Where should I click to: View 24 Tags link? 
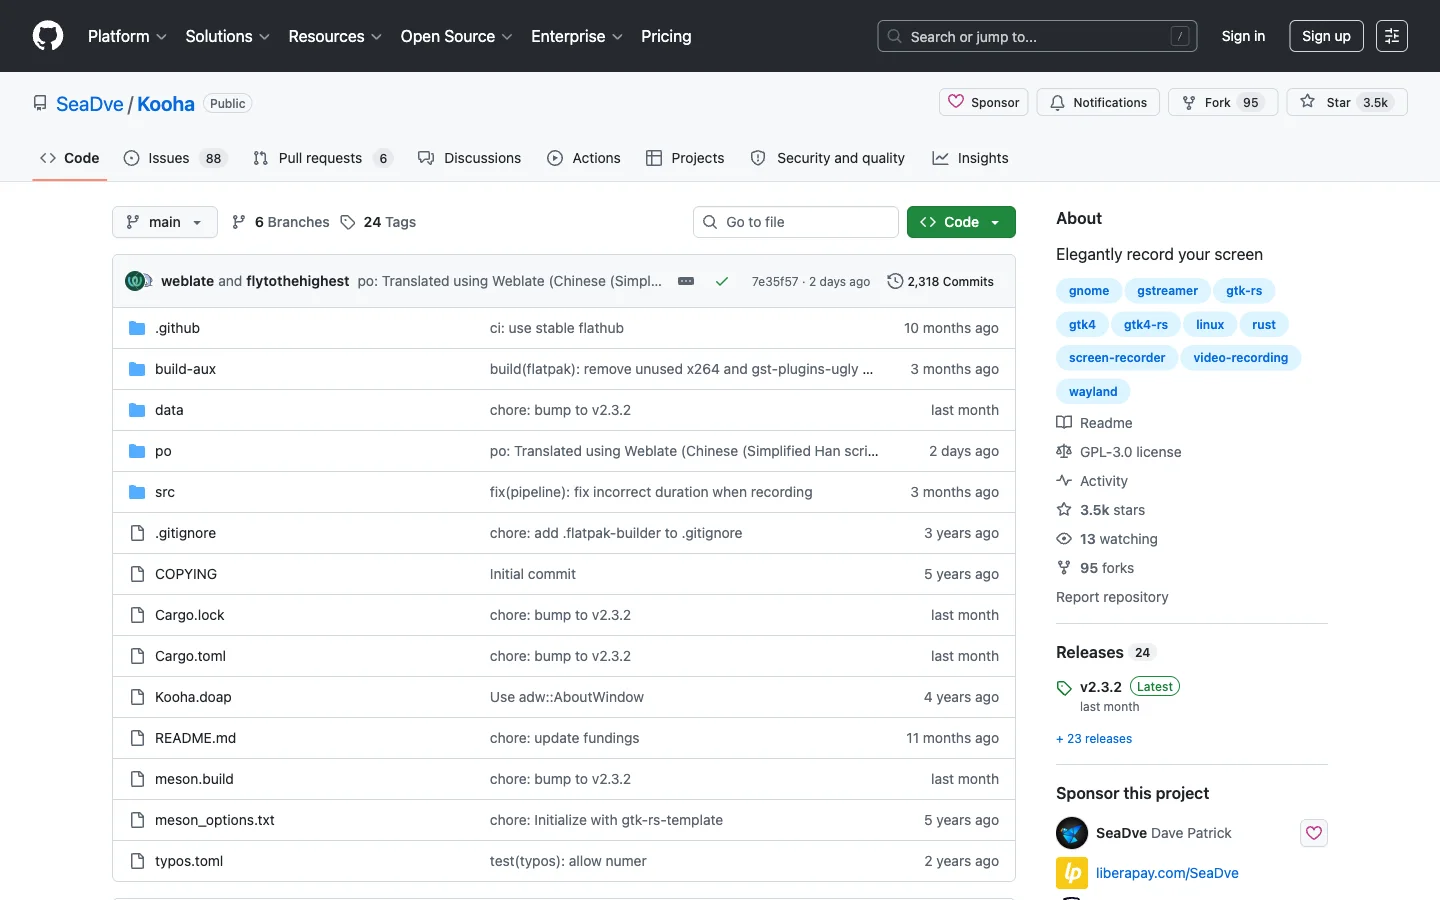[378, 222]
